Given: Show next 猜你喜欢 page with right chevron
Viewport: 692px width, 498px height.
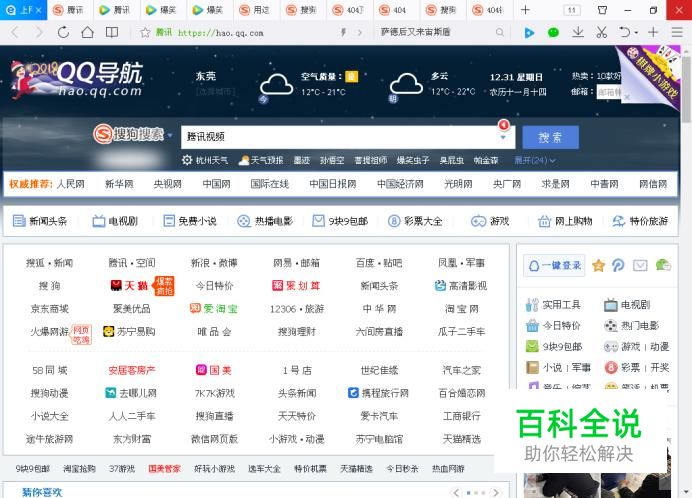Looking at the screenshot, I should (x=496, y=492).
